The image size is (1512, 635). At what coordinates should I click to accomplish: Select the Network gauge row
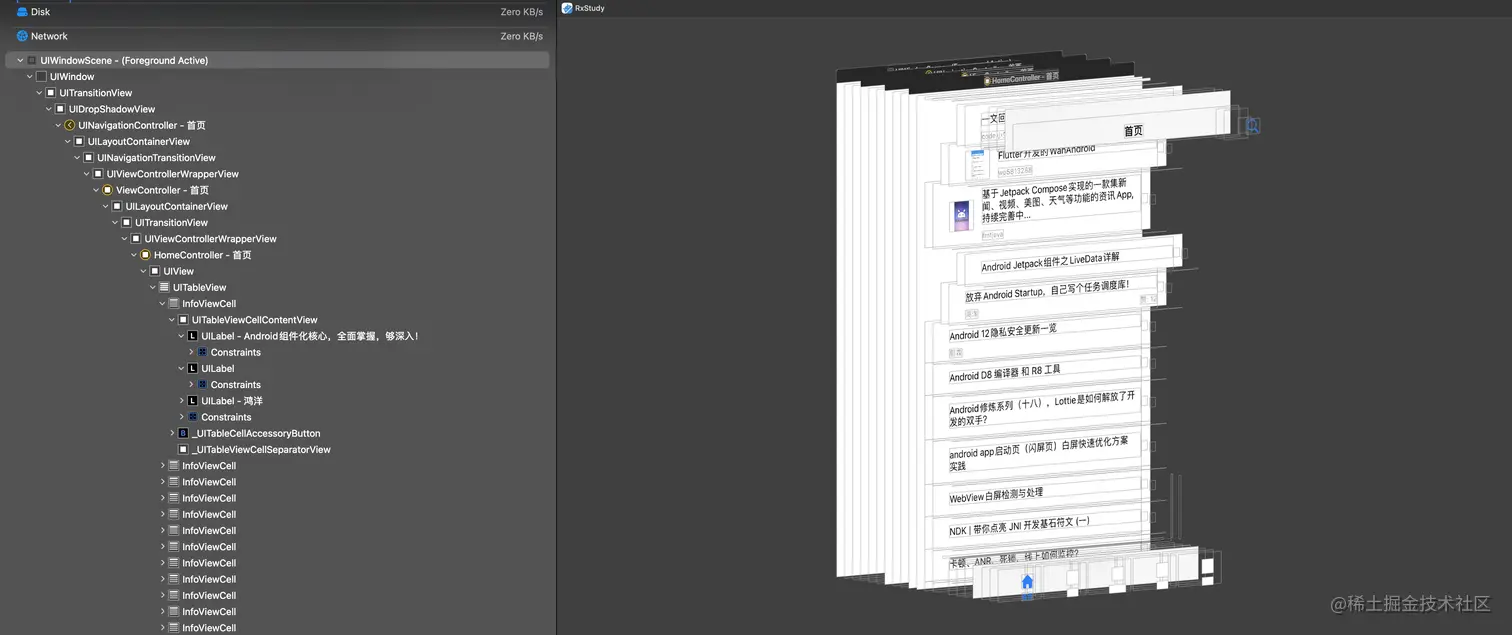[x=278, y=36]
